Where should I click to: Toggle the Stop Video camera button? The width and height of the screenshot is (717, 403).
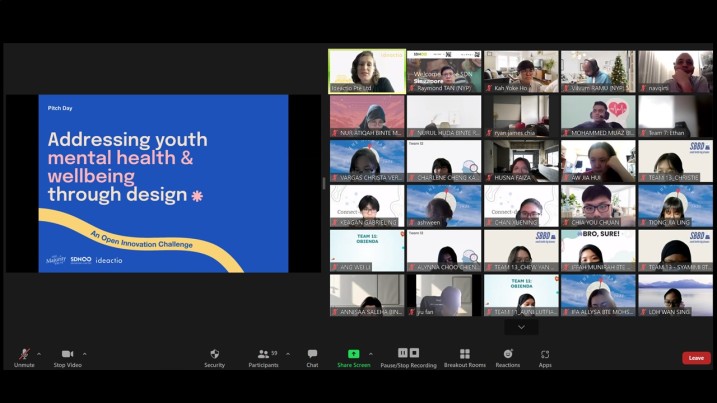tap(67, 354)
